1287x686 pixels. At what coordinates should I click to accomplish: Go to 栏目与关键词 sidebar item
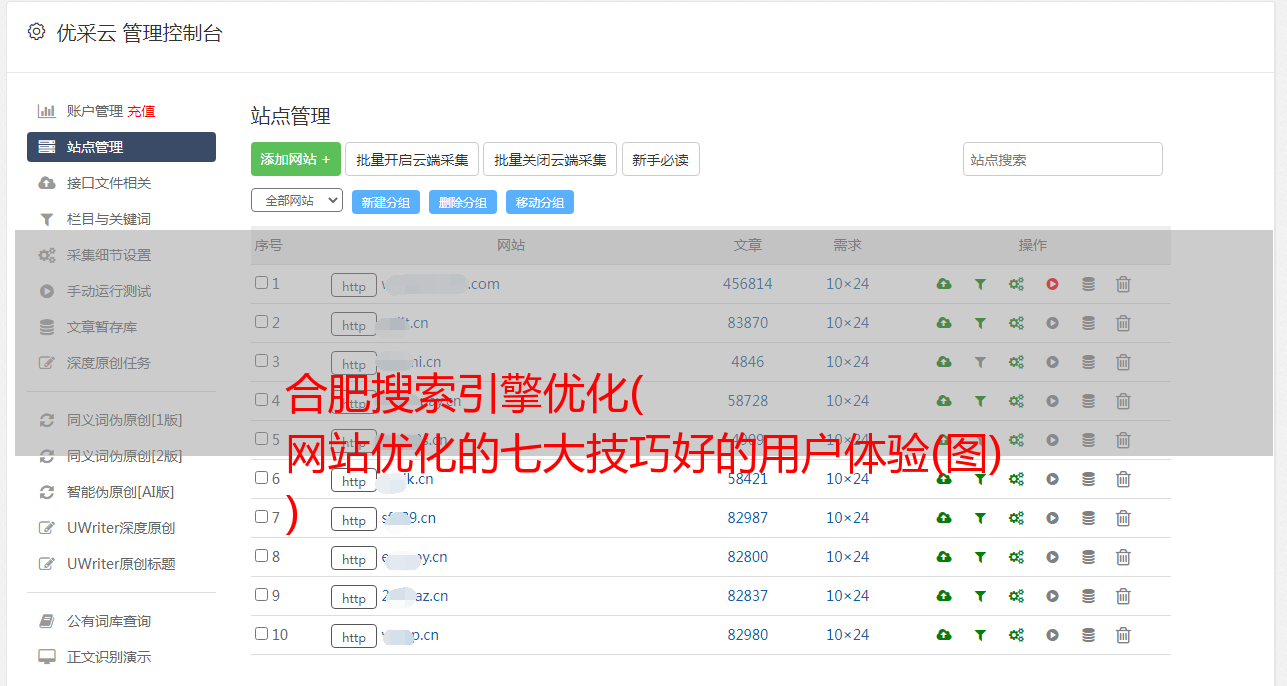tap(109, 219)
